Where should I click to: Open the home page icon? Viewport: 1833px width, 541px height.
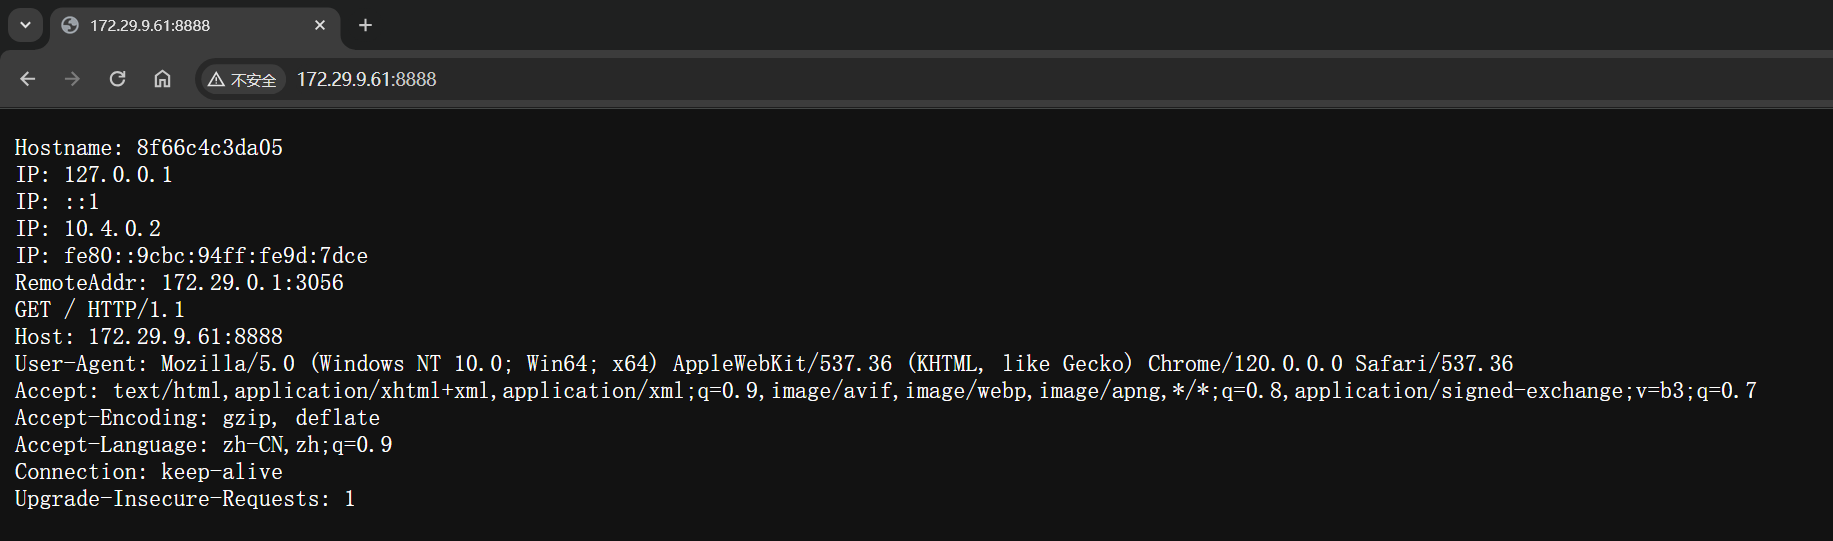pyautogui.click(x=162, y=79)
